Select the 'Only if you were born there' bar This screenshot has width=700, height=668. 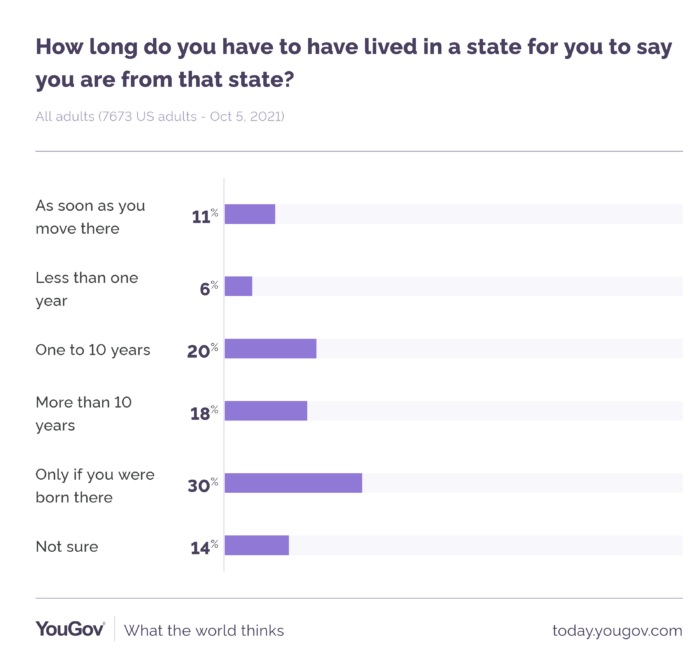point(293,484)
